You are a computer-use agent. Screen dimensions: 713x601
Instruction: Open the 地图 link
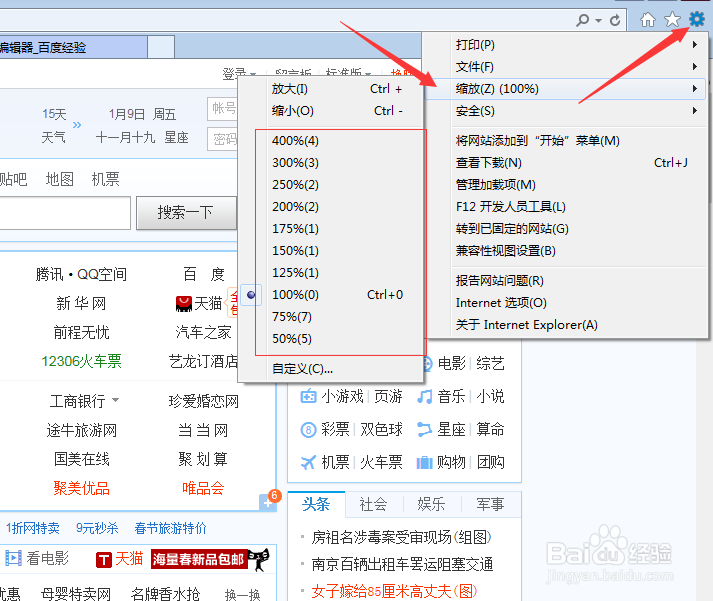tap(60, 179)
